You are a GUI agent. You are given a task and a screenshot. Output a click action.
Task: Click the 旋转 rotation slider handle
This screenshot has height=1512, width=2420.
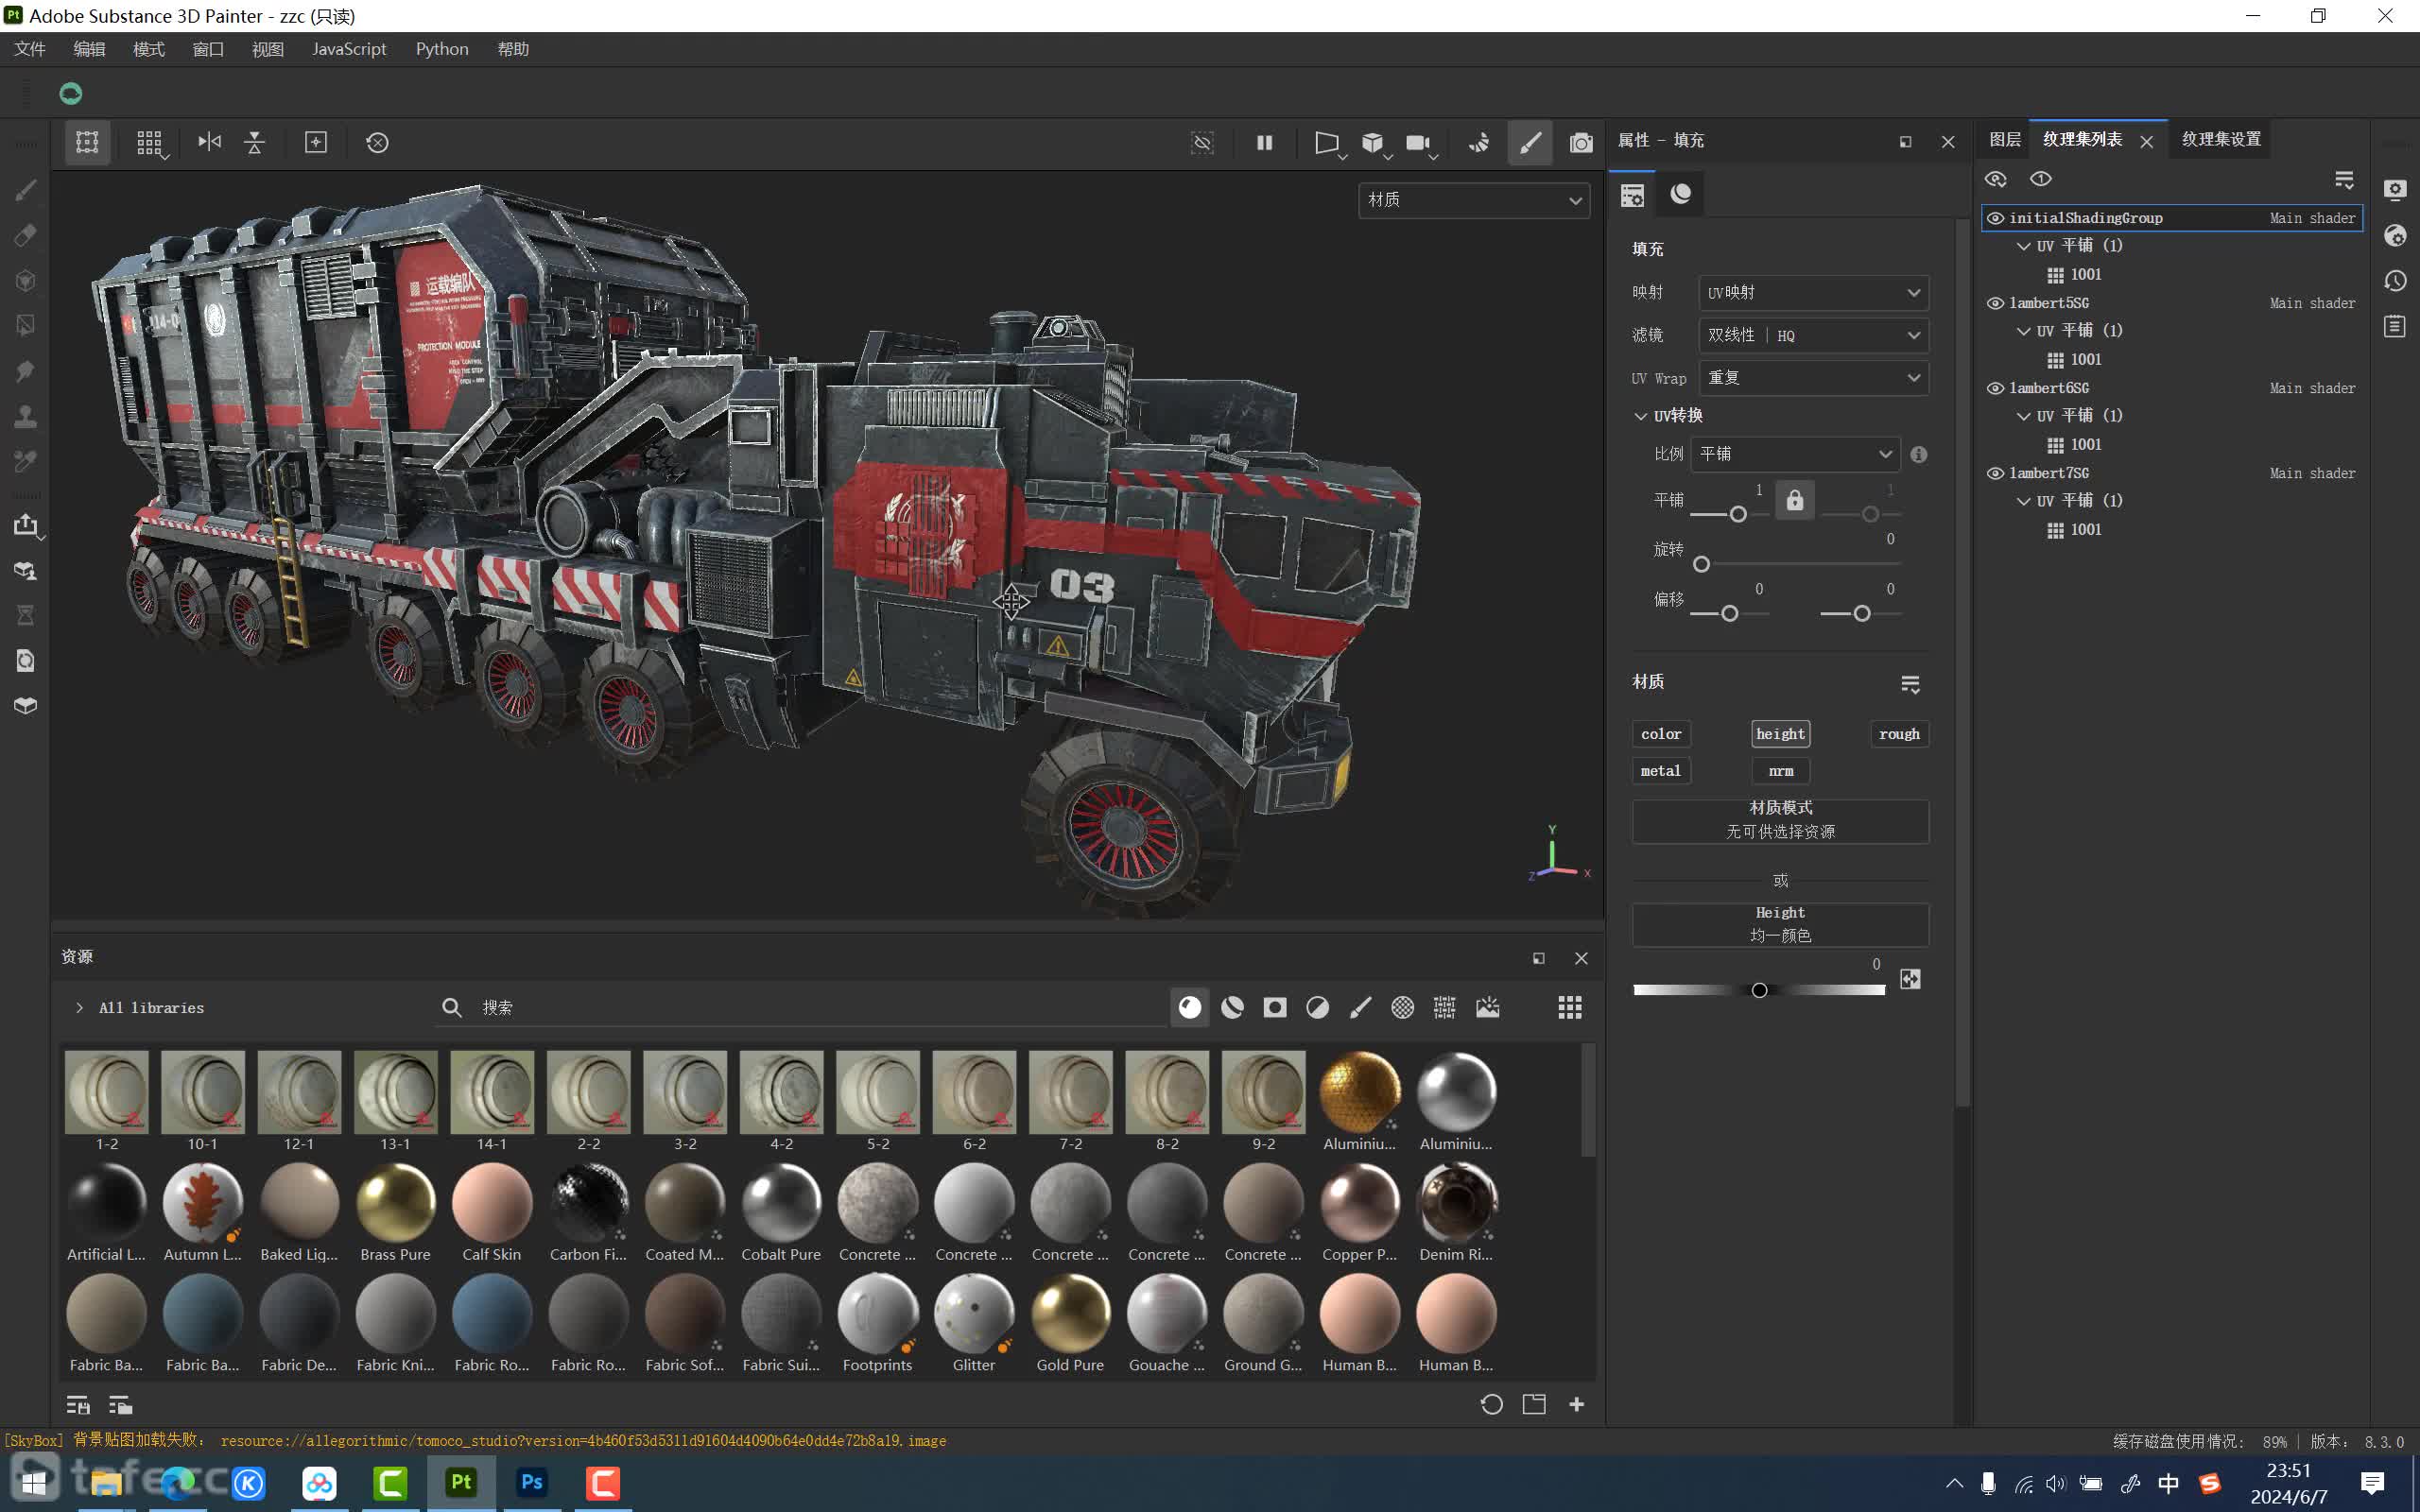coord(1701,564)
